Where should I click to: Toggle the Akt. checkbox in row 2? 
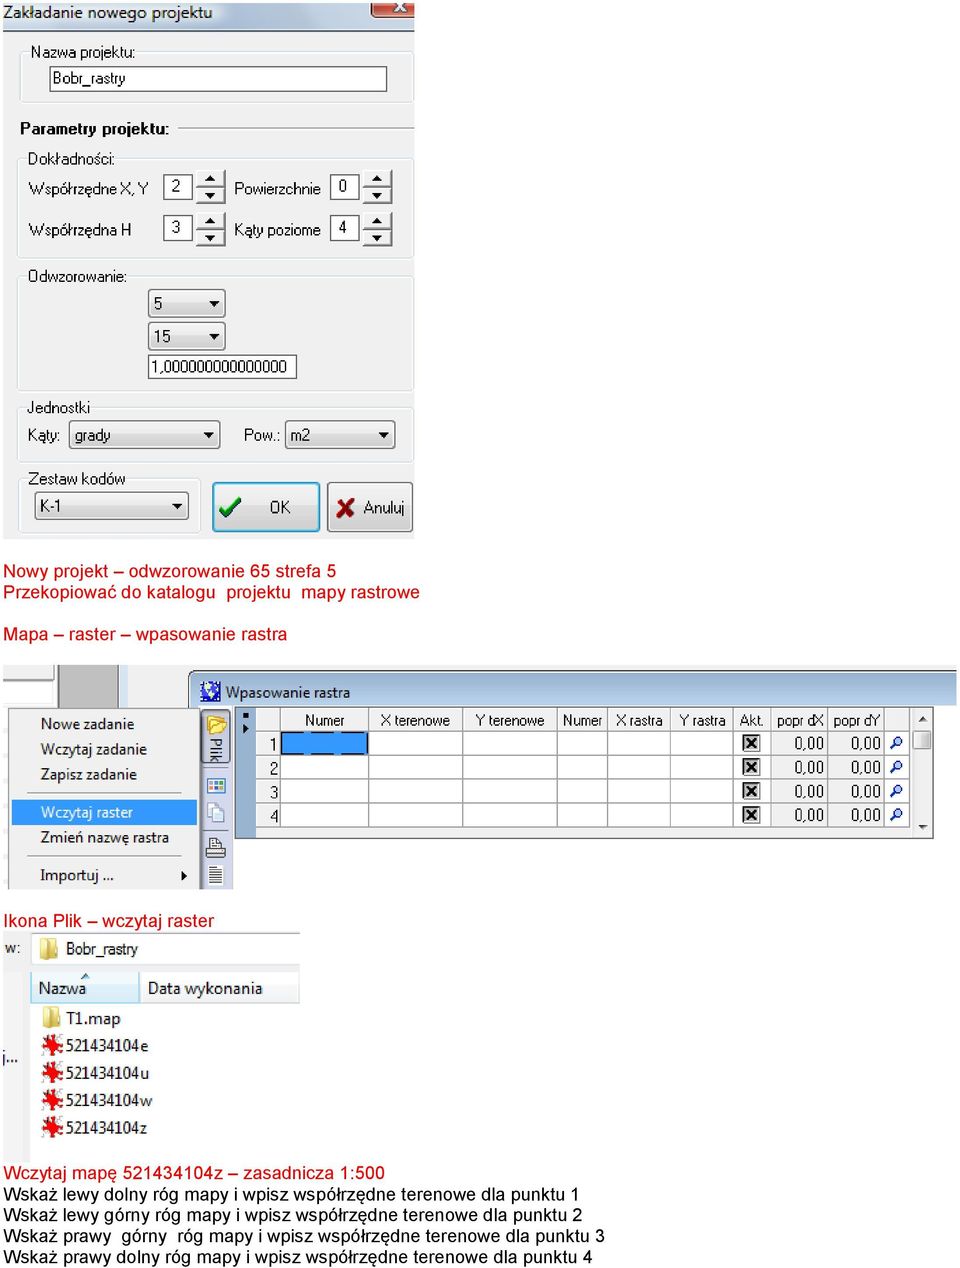tap(751, 767)
